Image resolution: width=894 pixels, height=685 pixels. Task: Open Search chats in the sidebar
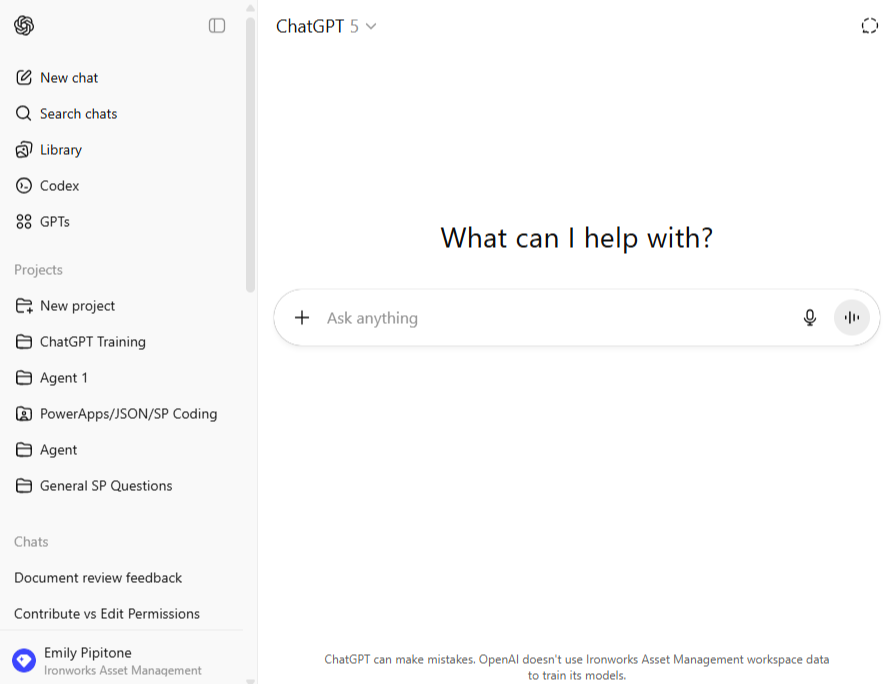point(78,114)
